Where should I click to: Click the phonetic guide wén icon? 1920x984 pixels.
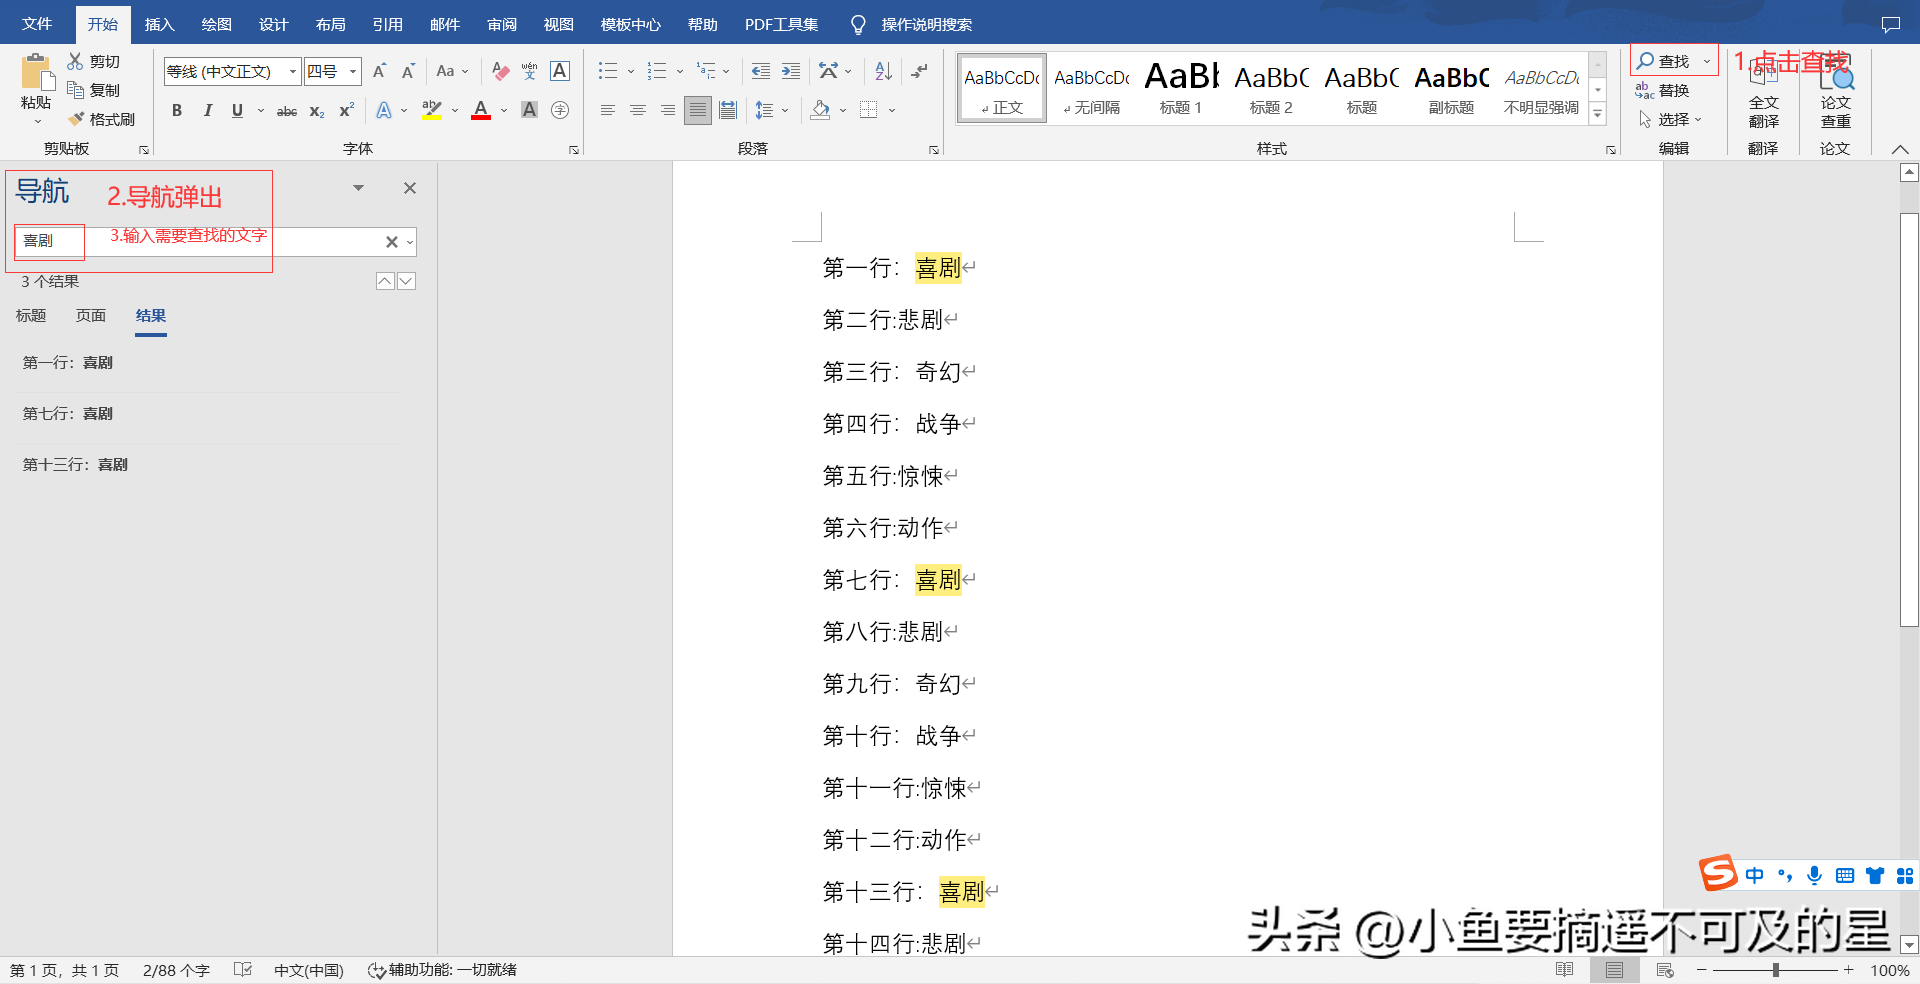(530, 71)
